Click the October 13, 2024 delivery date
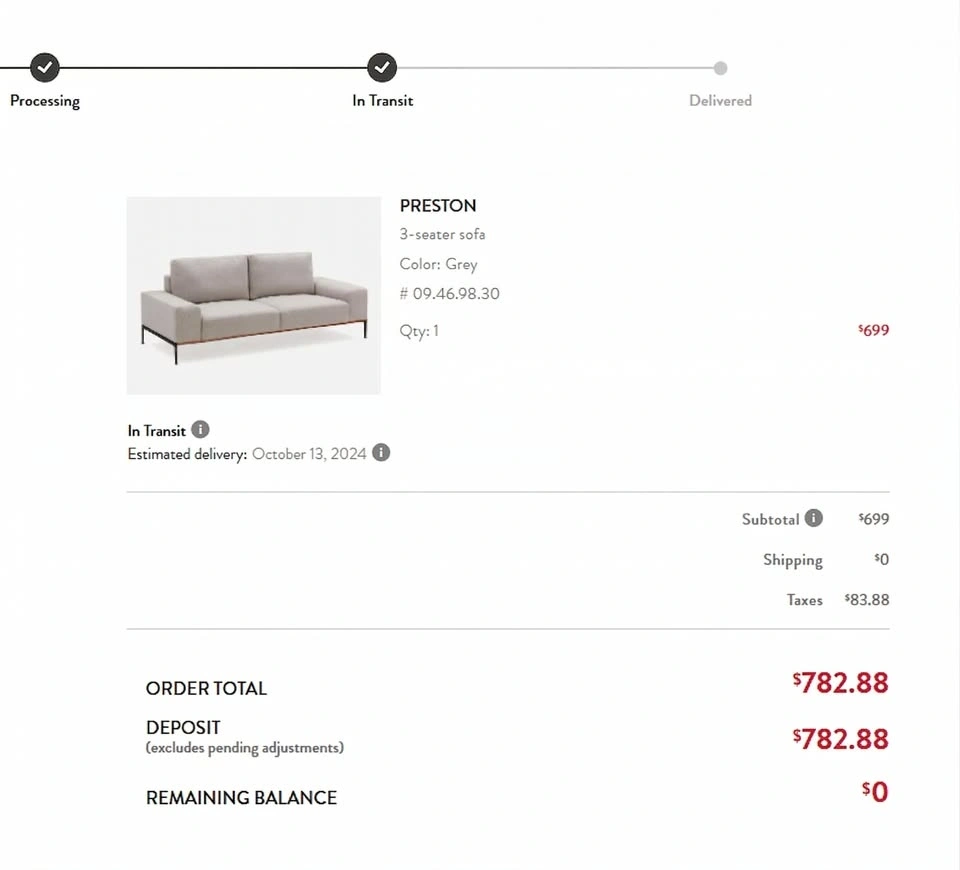Image resolution: width=960 pixels, height=870 pixels. (309, 453)
